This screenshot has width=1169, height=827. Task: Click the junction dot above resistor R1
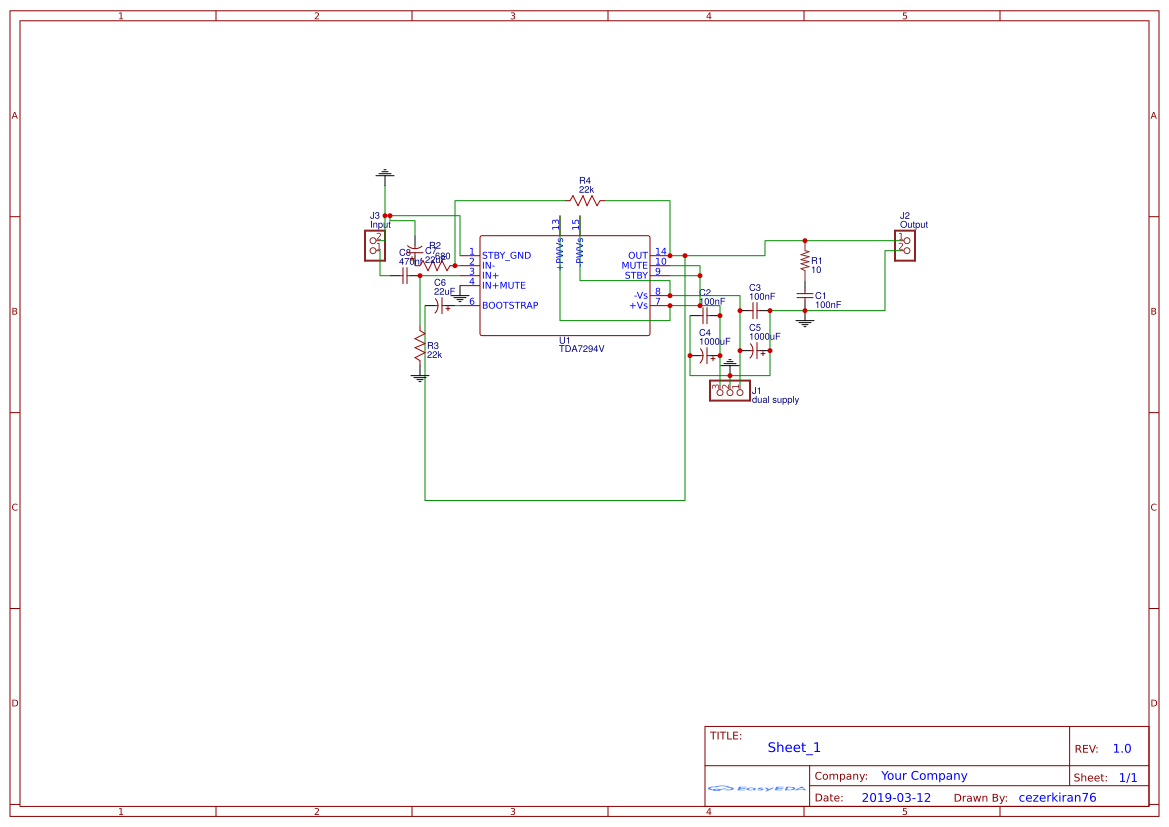pos(804,241)
